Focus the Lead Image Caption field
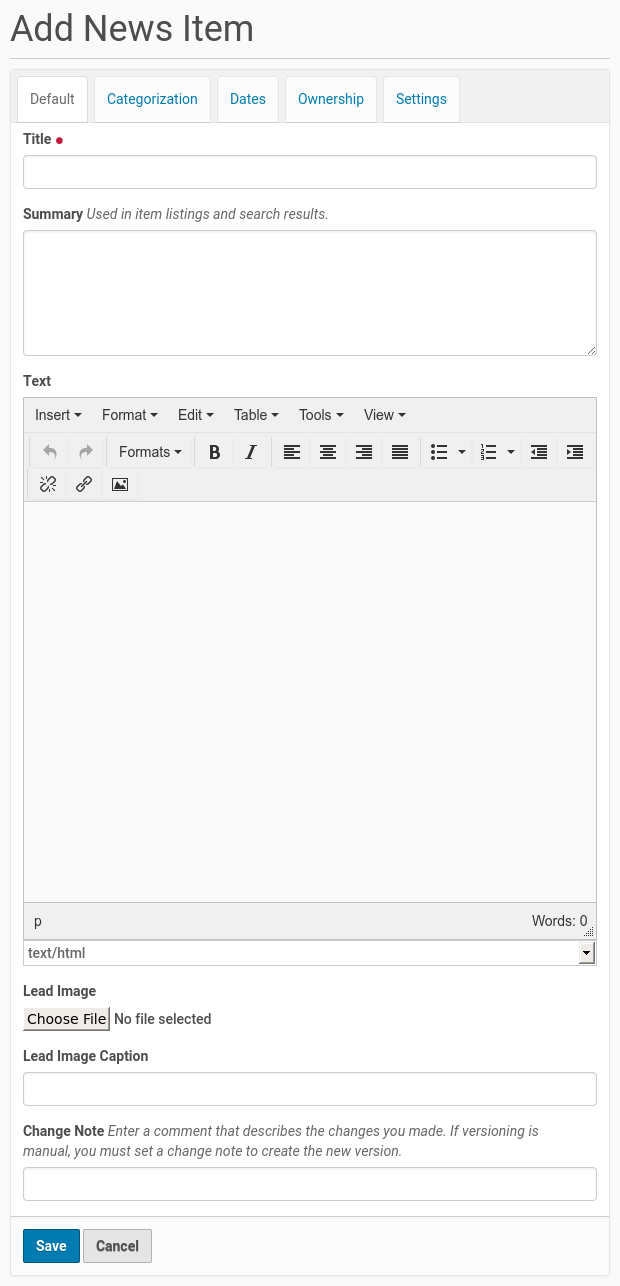Image resolution: width=620 pixels, height=1286 pixels. pyautogui.click(x=309, y=1089)
